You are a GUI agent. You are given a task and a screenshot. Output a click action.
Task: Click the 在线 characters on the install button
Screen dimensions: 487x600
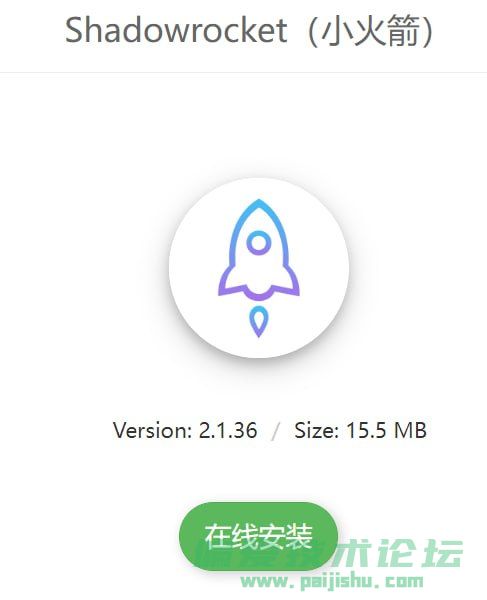point(231,536)
